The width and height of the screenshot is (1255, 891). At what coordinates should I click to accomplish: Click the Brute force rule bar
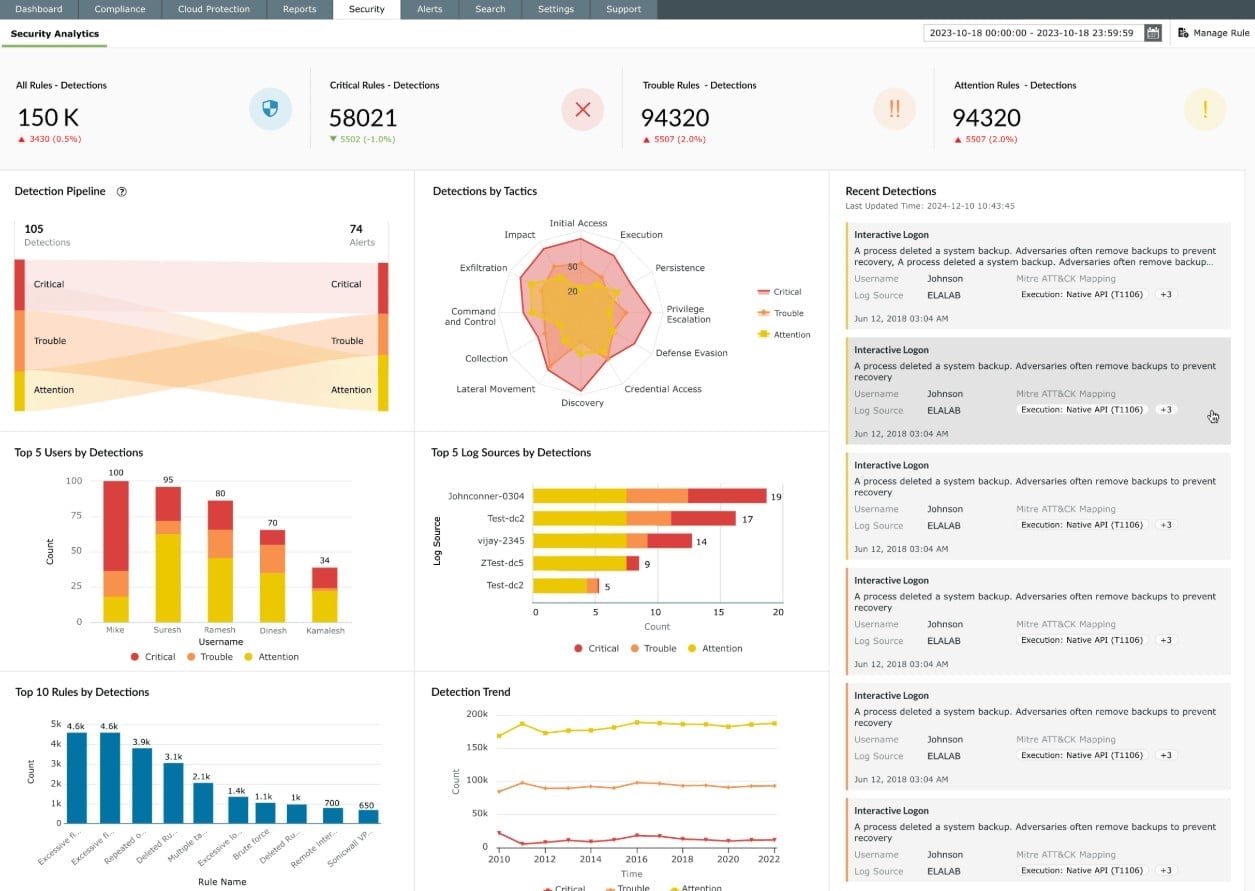tap(264, 813)
